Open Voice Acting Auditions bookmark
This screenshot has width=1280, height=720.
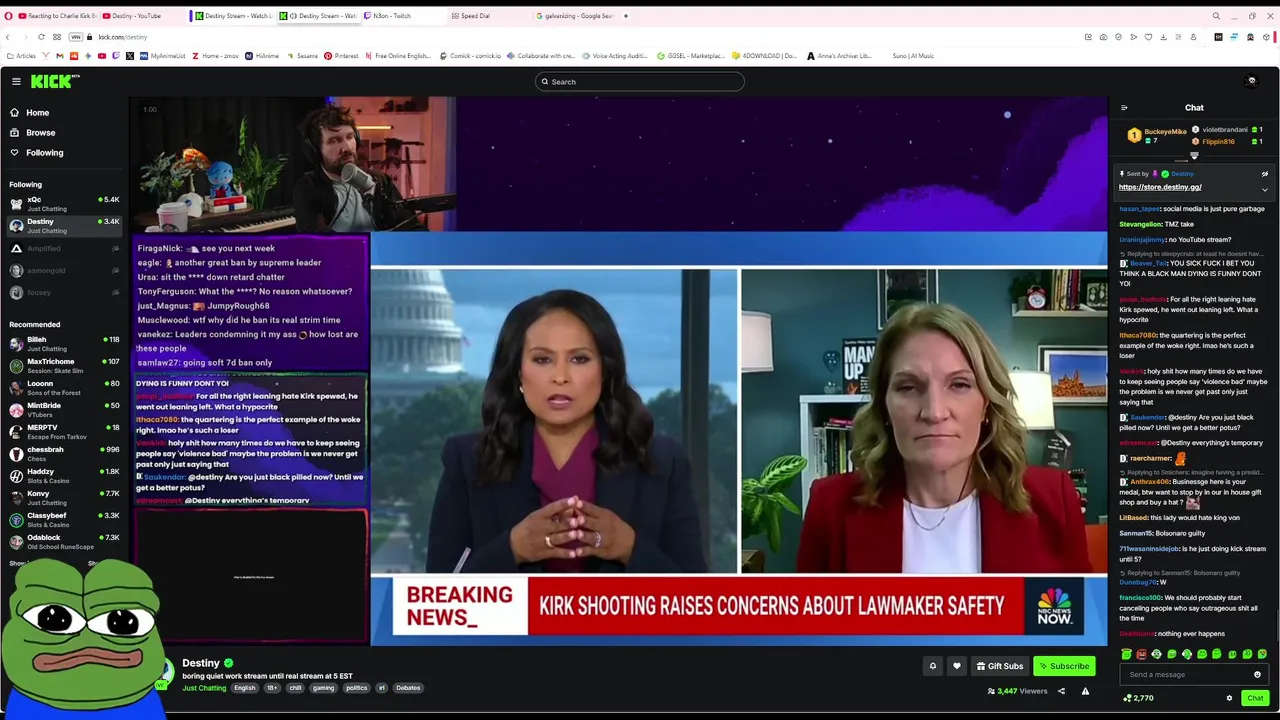tap(614, 56)
